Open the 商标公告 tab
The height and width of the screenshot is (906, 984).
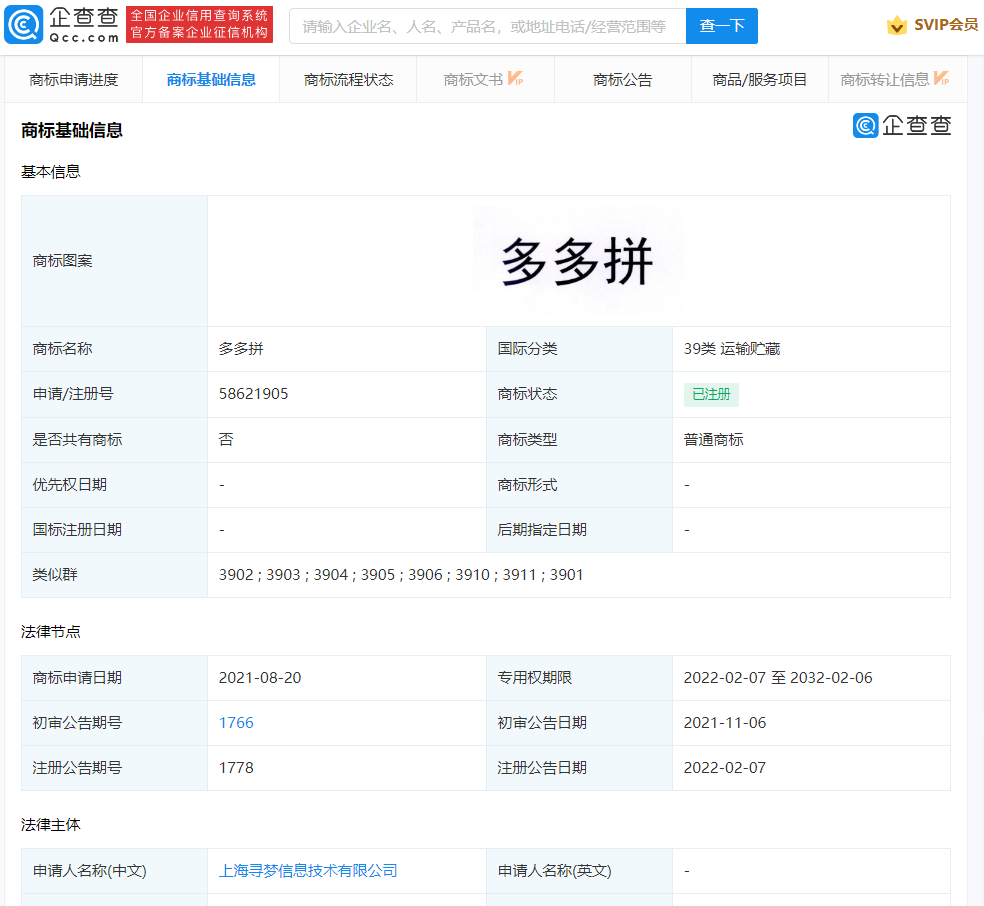623,79
